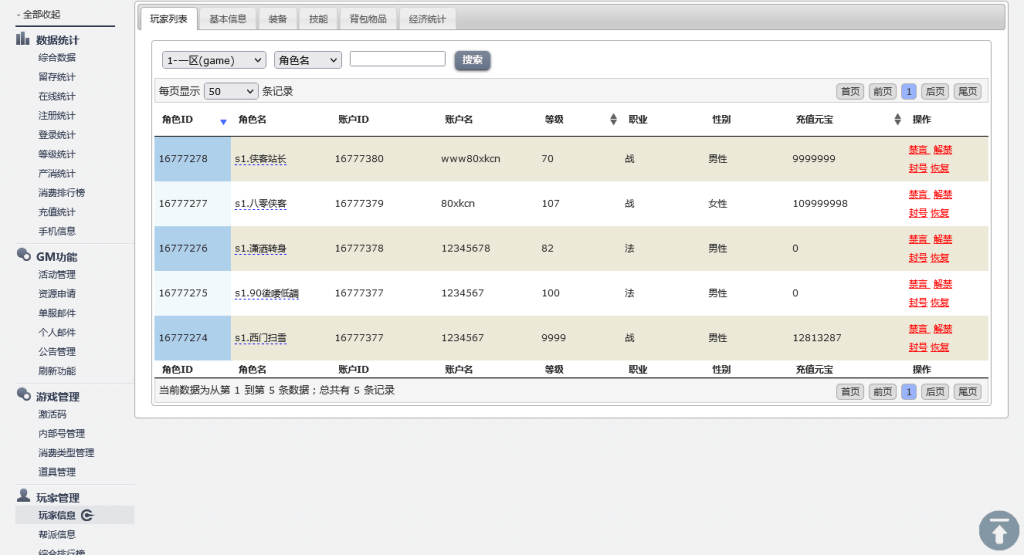Open 激活码 in the sidebar
Viewport: 1024px width, 555px height.
52,415
